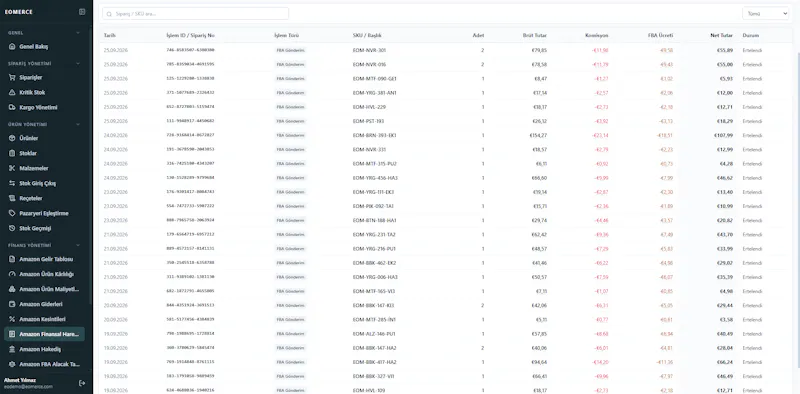Collapse the SİPARİŞ YÖNETİMİ section chevron
800x394 pixels.
pos(78,64)
